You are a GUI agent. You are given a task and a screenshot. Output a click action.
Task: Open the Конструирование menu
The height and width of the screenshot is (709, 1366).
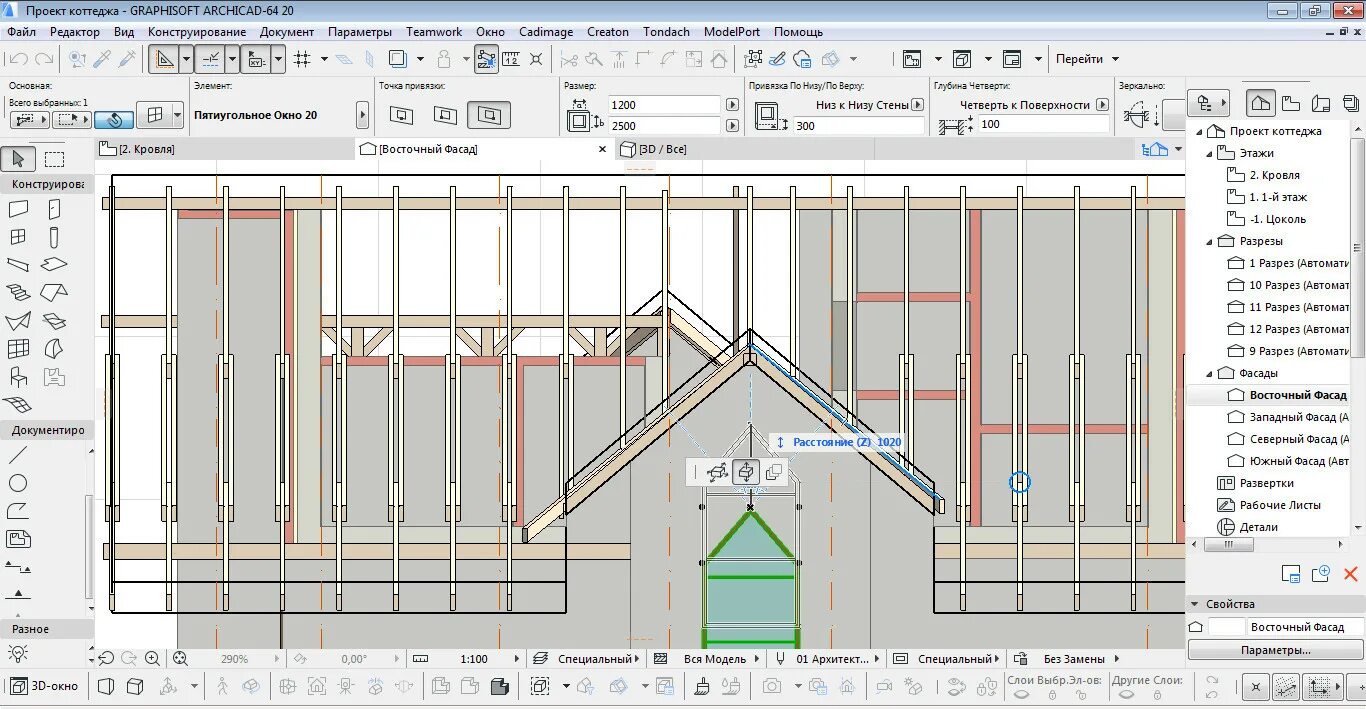[197, 32]
